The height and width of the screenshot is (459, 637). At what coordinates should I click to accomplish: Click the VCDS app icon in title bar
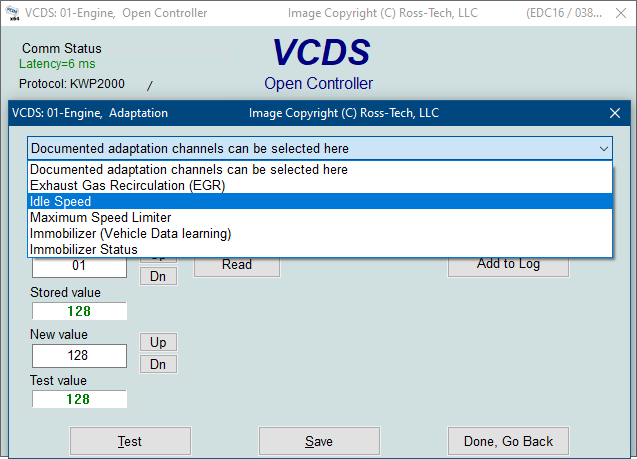[13, 13]
